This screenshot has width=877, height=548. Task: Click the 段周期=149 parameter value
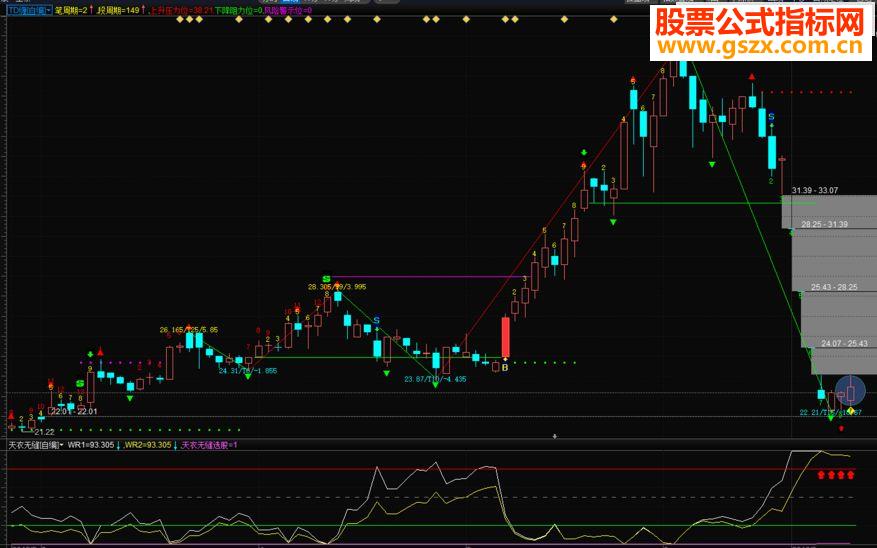point(118,10)
